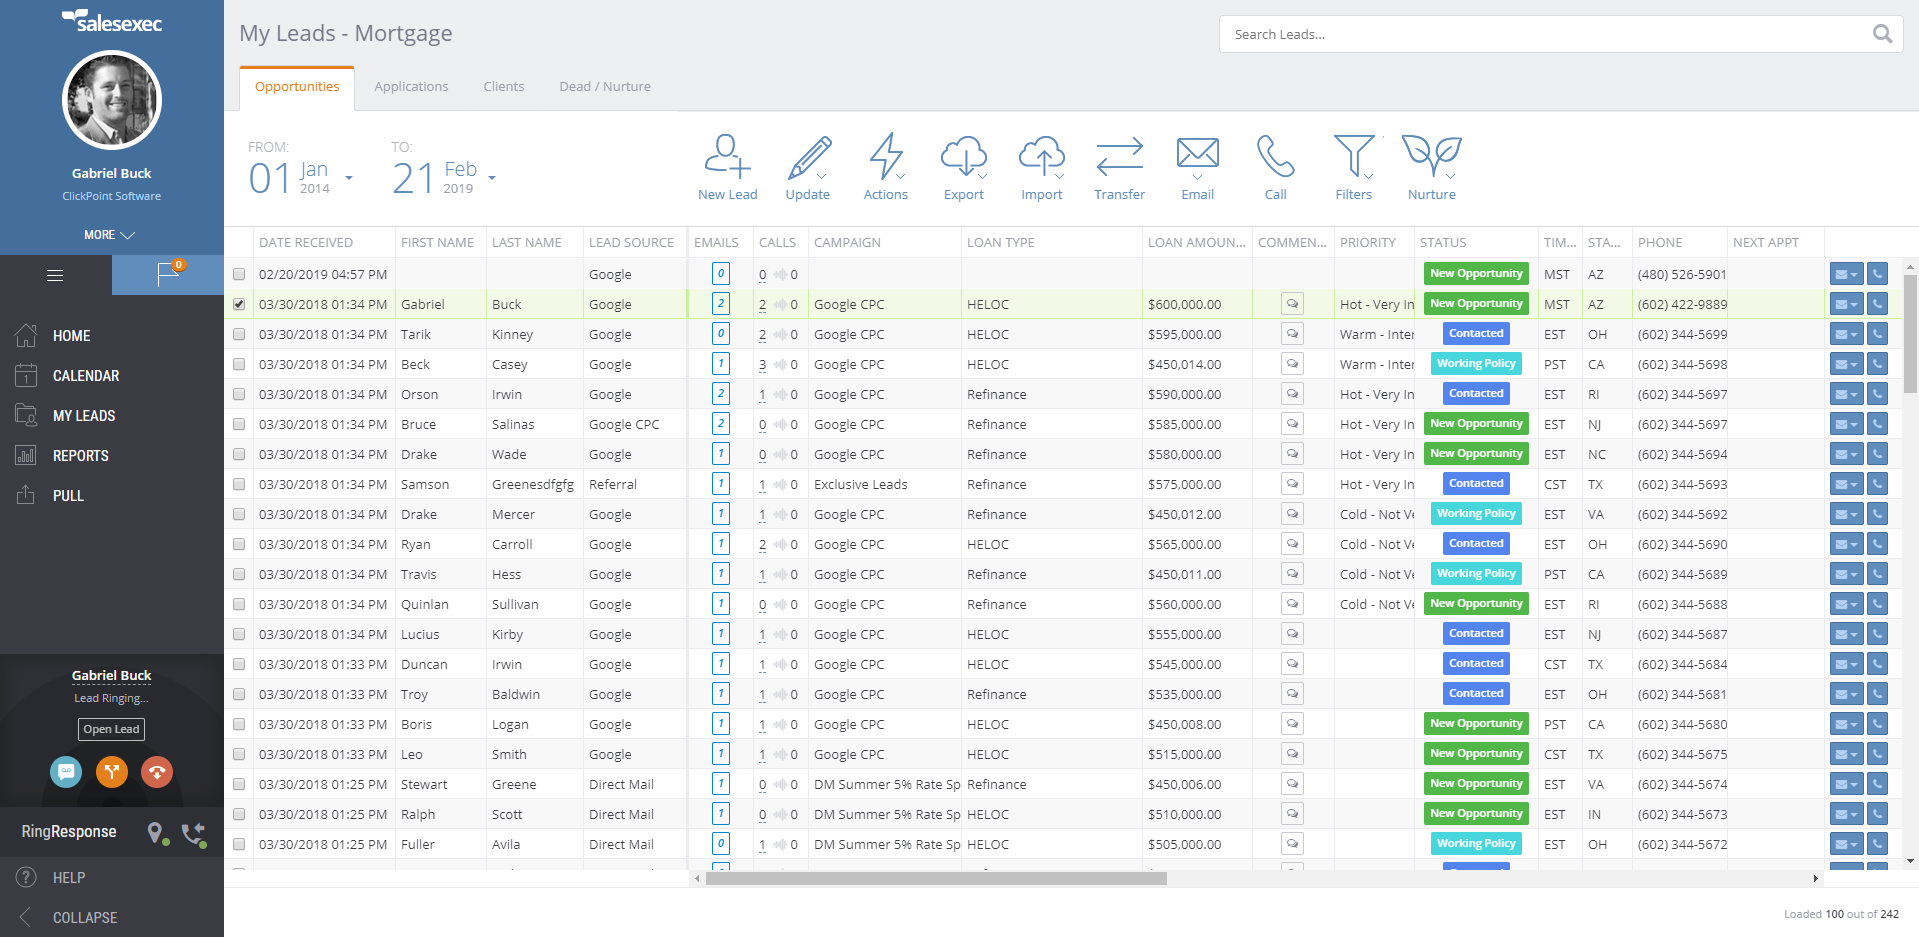Hang up the ringing call
The image size is (1919, 937).
click(157, 772)
